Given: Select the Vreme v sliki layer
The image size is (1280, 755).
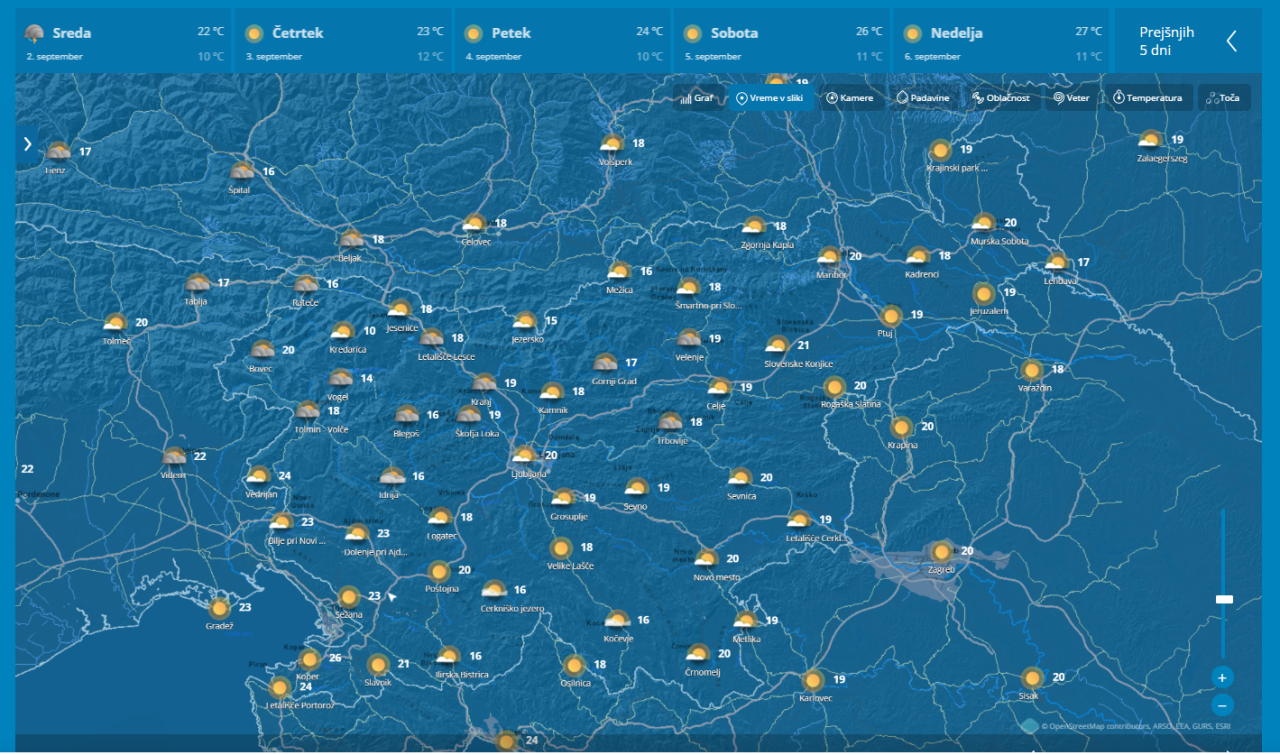Looking at the screenshot, I should pos(770,98).
